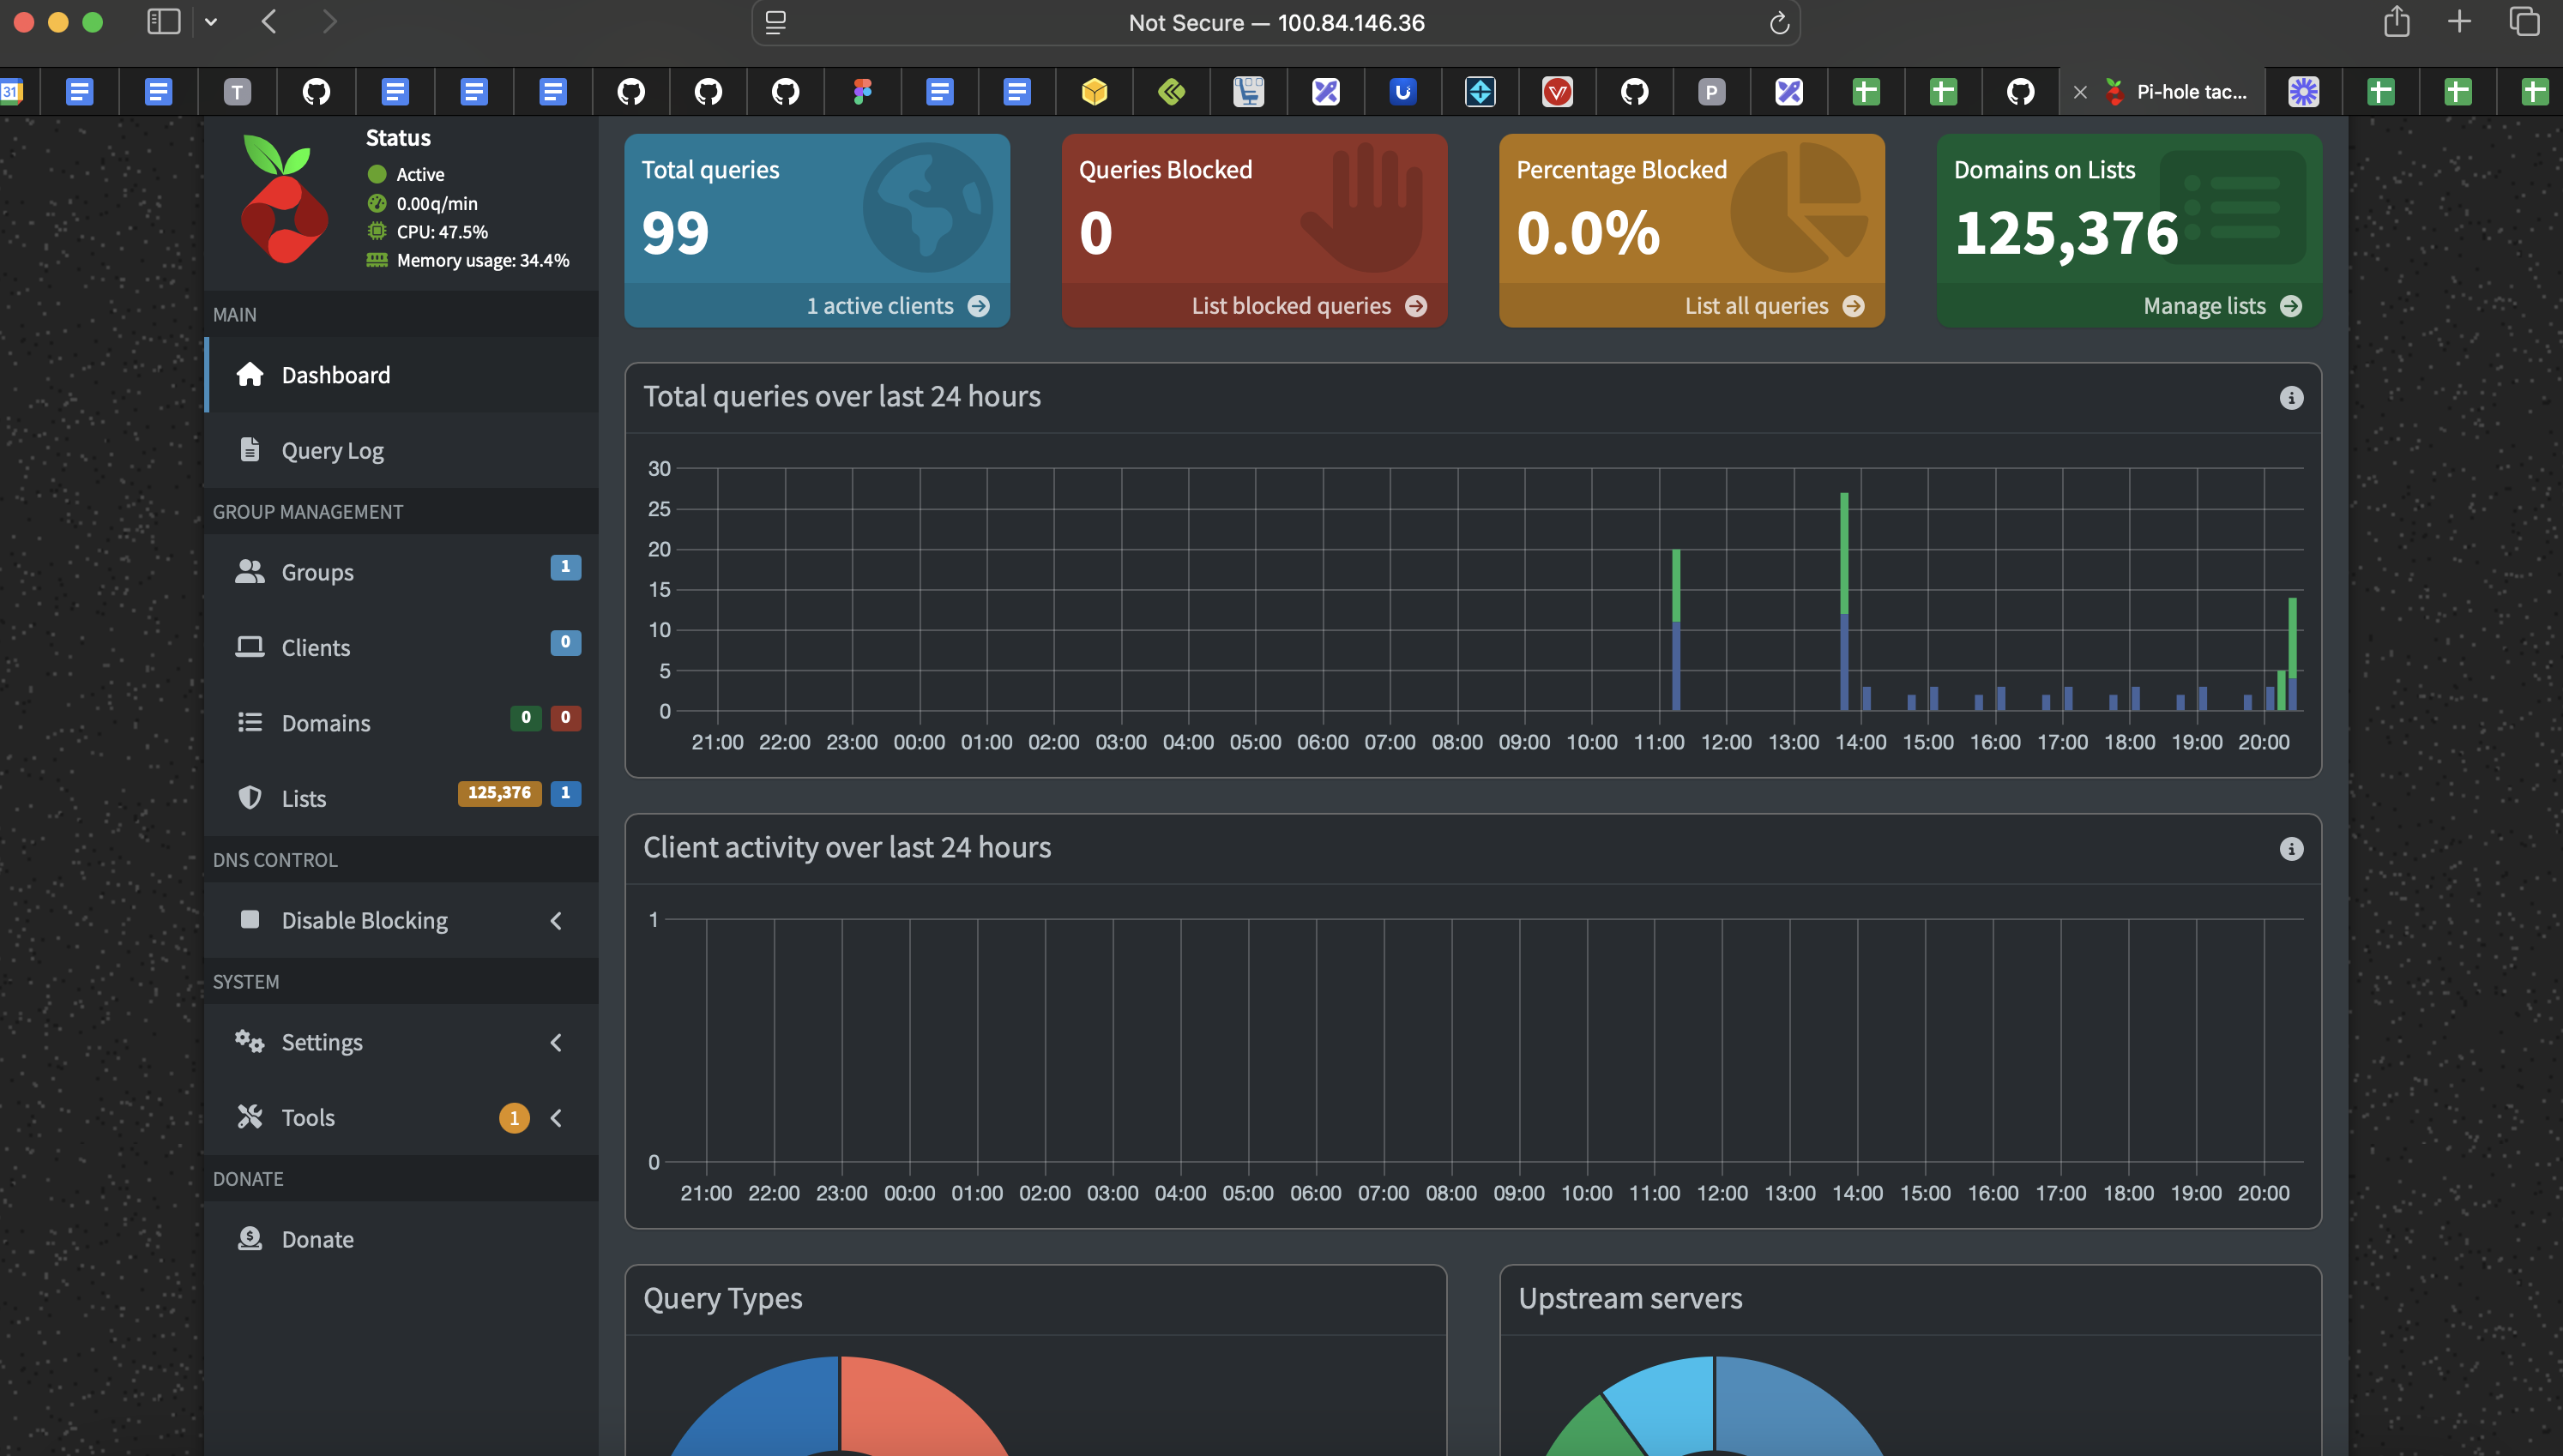Click the 125,376 badge next to Lists
The height and width of the screenshot is (1456, 2563).
pos(500,793)
